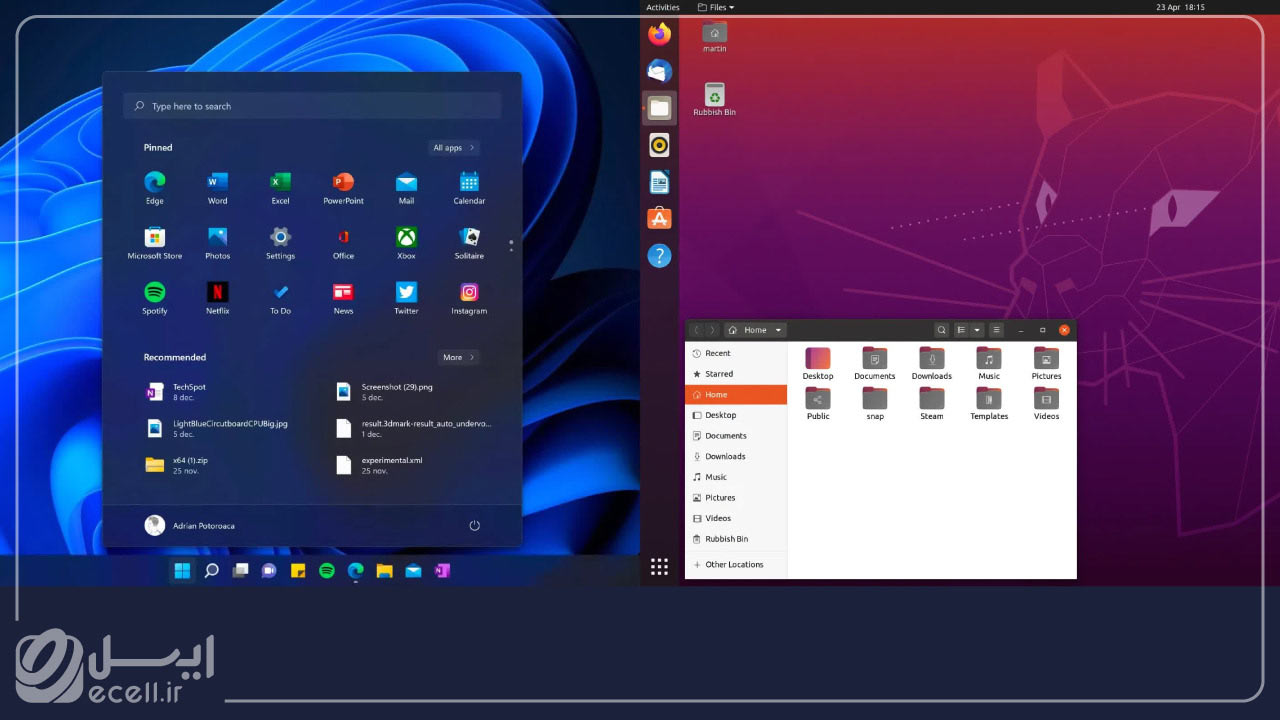The height and width of the screenshot is (720, 1280).
Task: Open Excel in pinned apps
Action: 280,187
